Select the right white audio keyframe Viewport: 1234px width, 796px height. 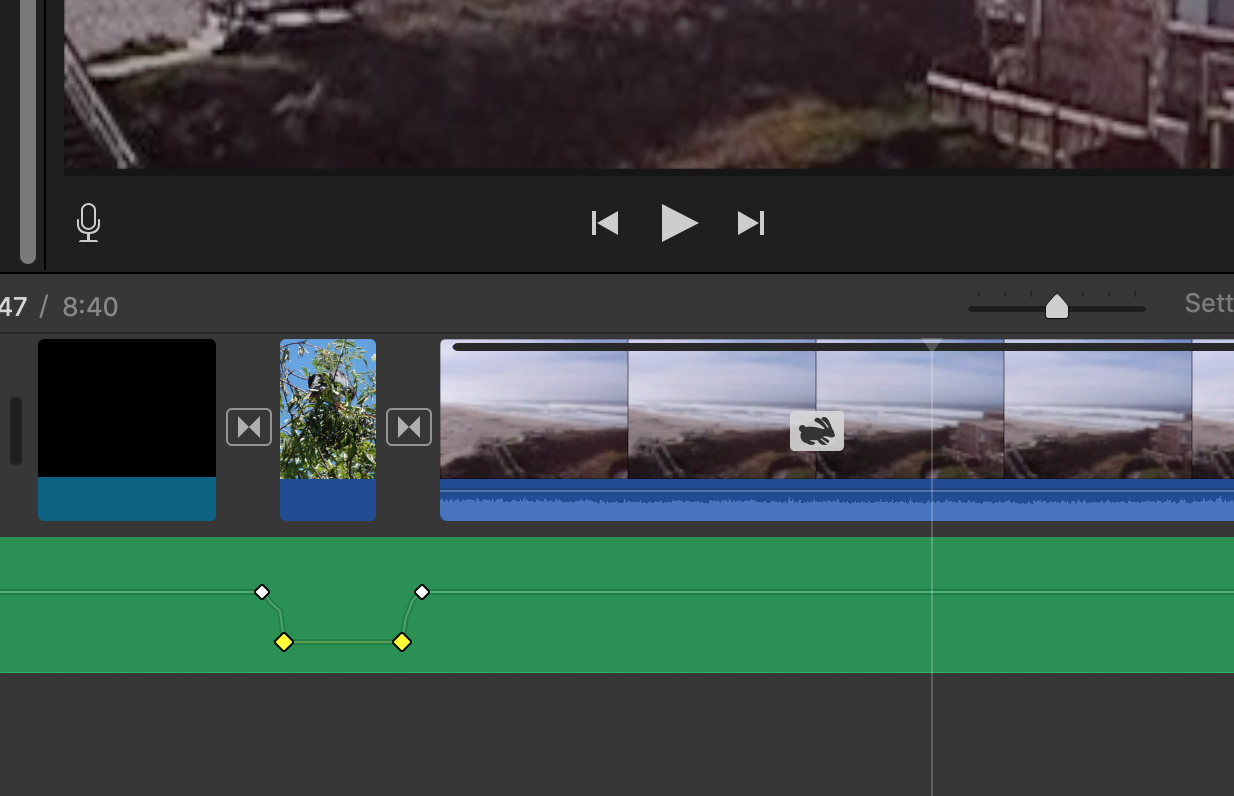[x=422, y=592]
